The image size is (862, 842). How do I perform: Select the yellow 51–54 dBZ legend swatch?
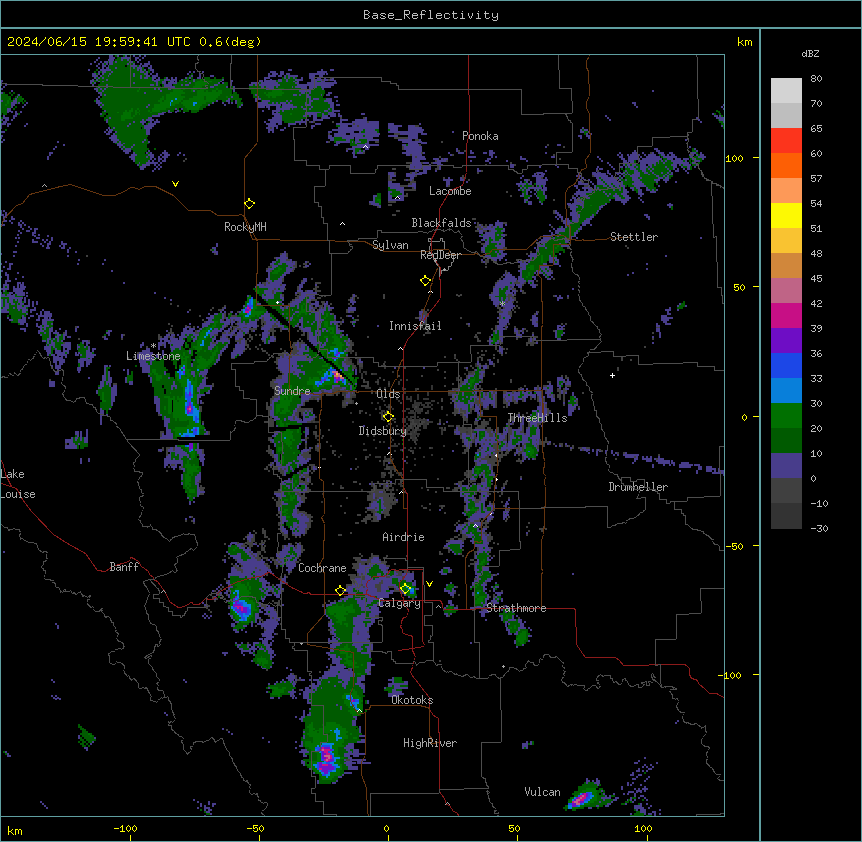[x=786, y=215]
